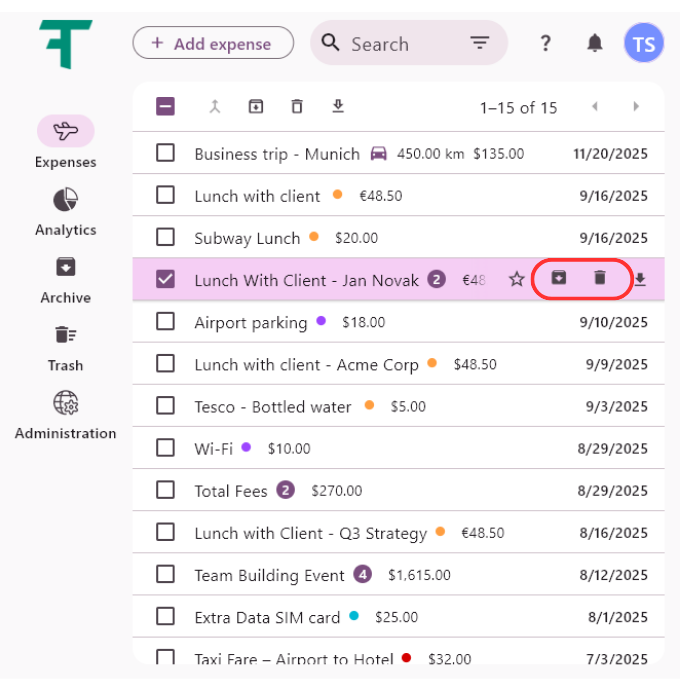Click the archive icon in top toolbar
The width and height of the screenshot is (680, 690).
[256, 107]
